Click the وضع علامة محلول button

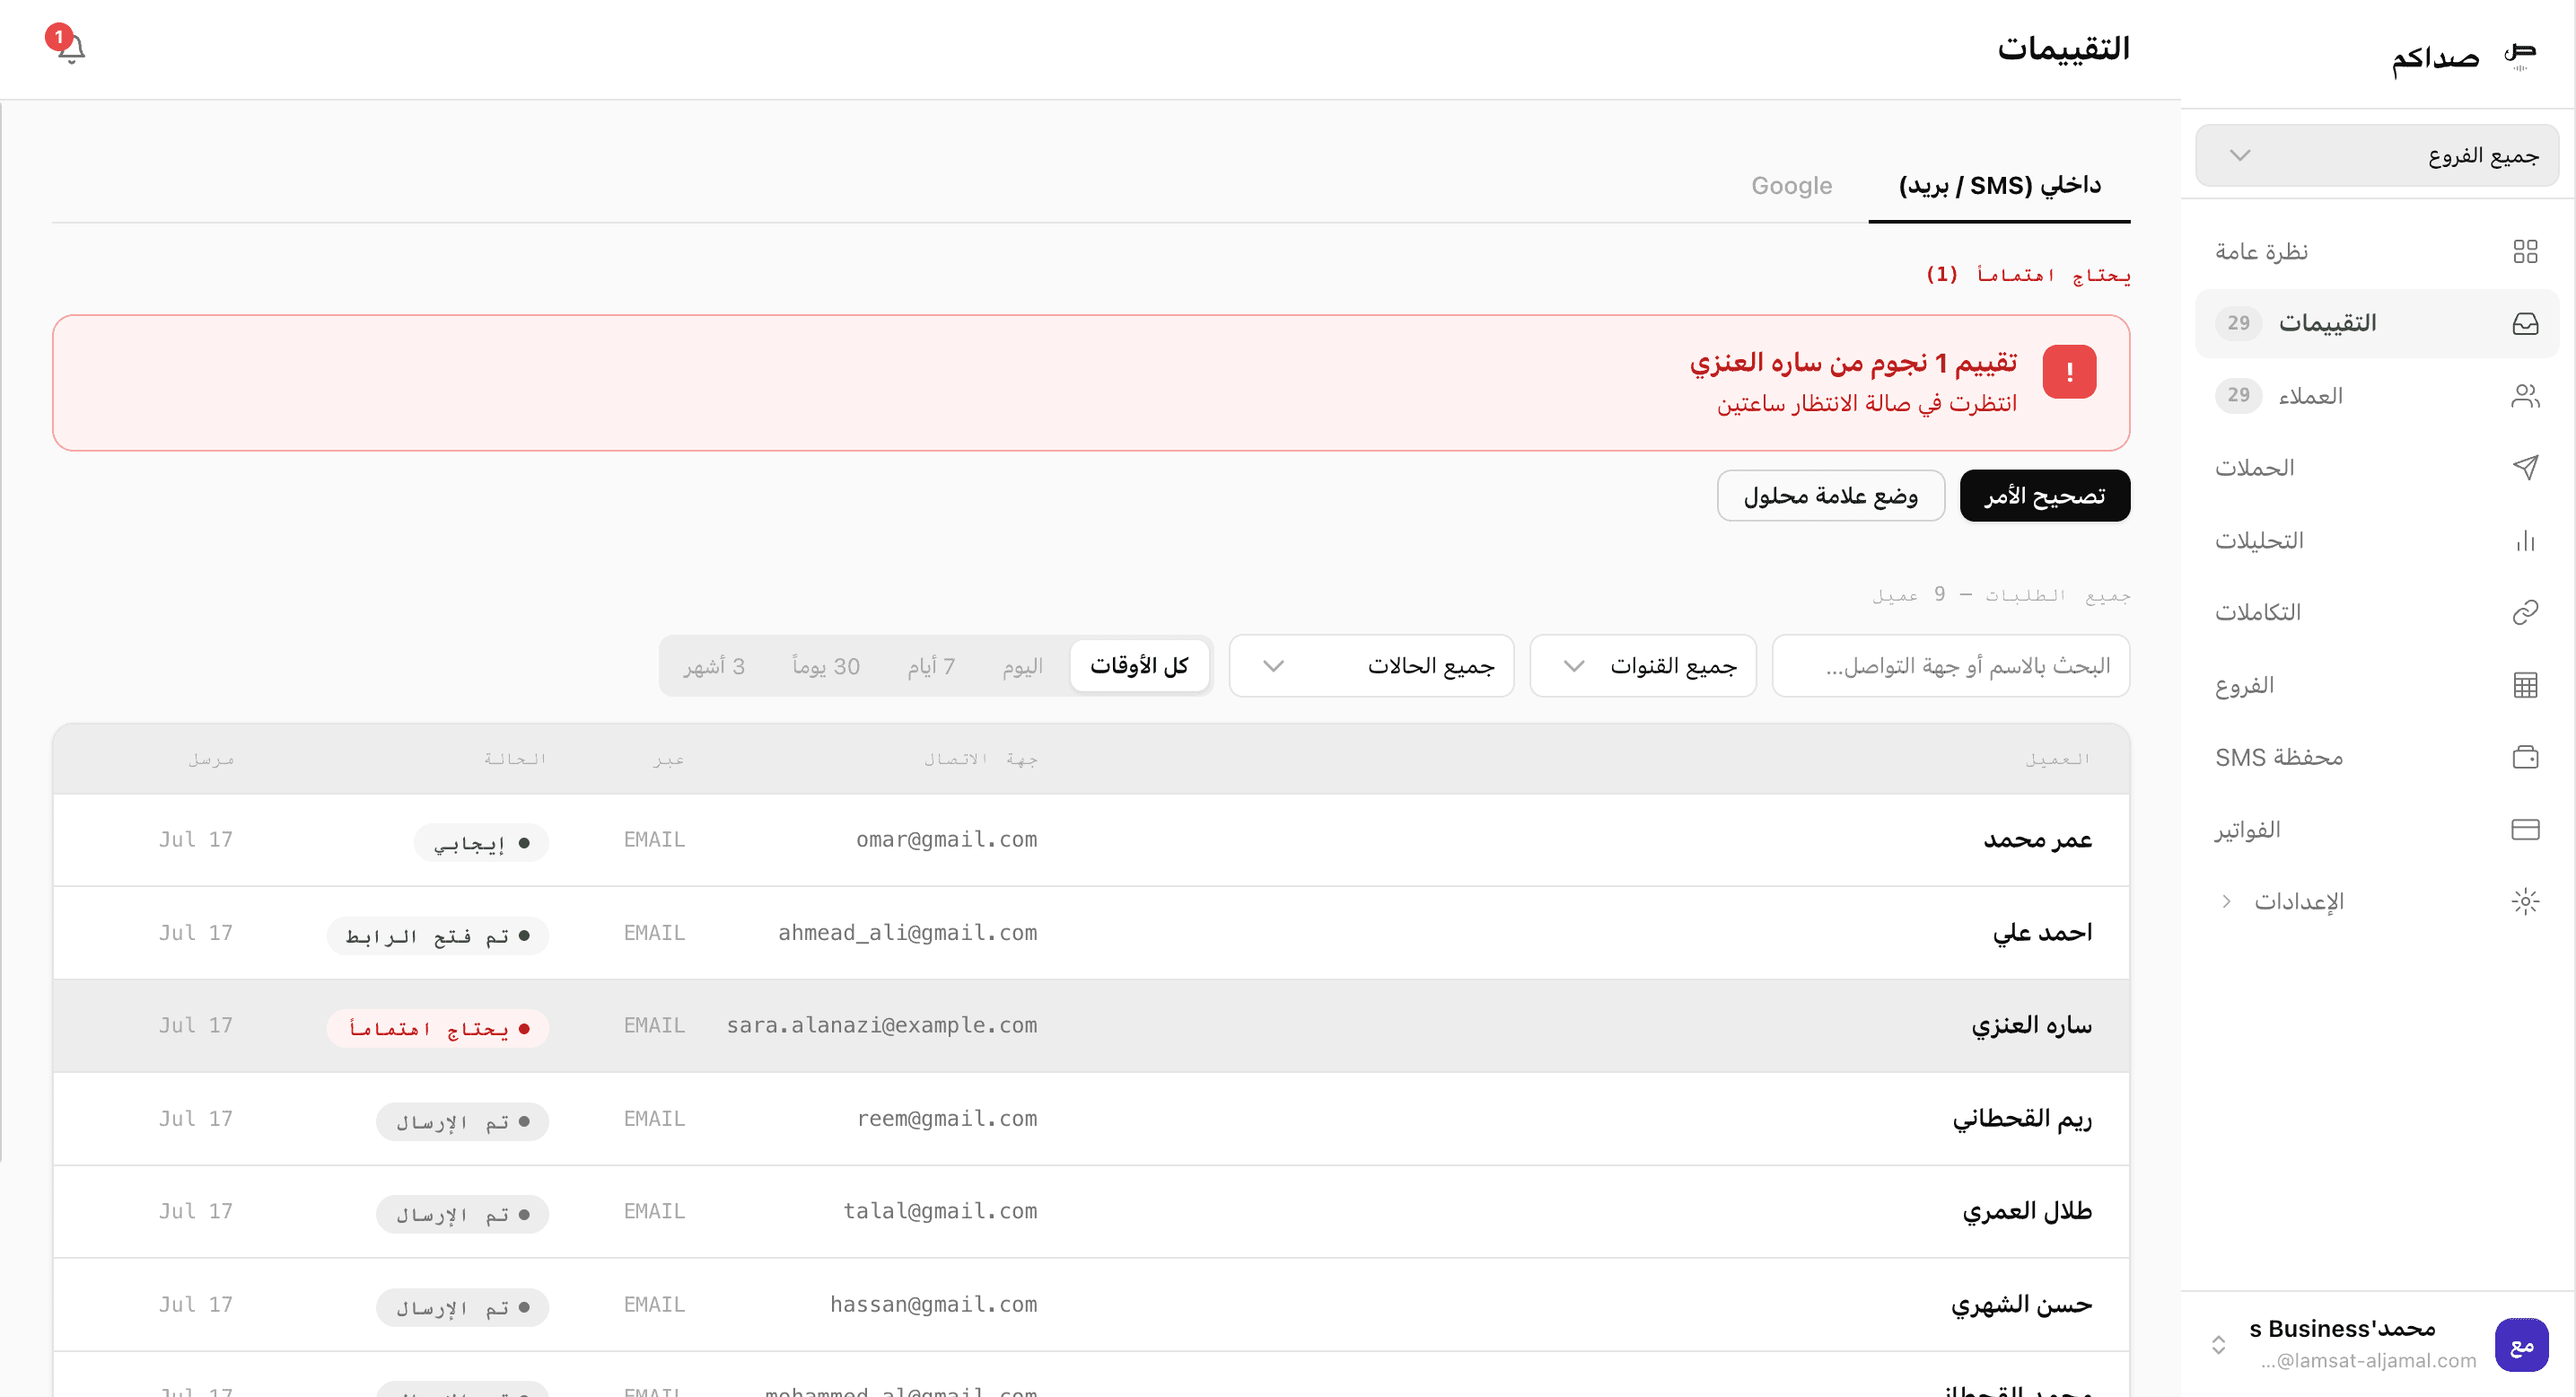(x=1830, y=496)
